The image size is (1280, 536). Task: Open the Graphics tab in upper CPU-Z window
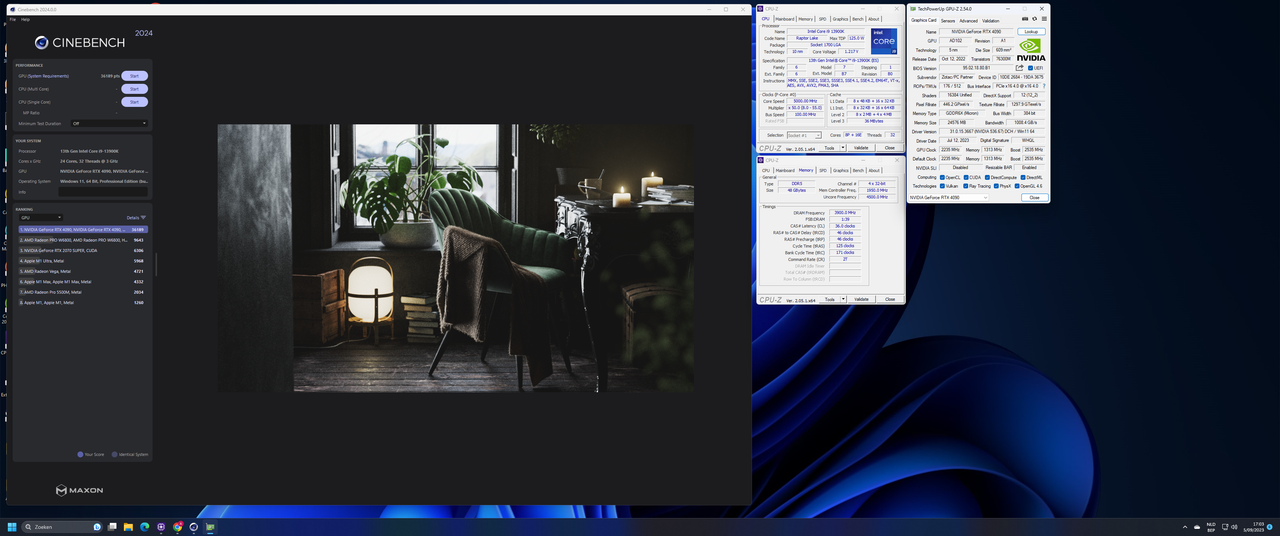pyautogui.click(x=840, y=18)
